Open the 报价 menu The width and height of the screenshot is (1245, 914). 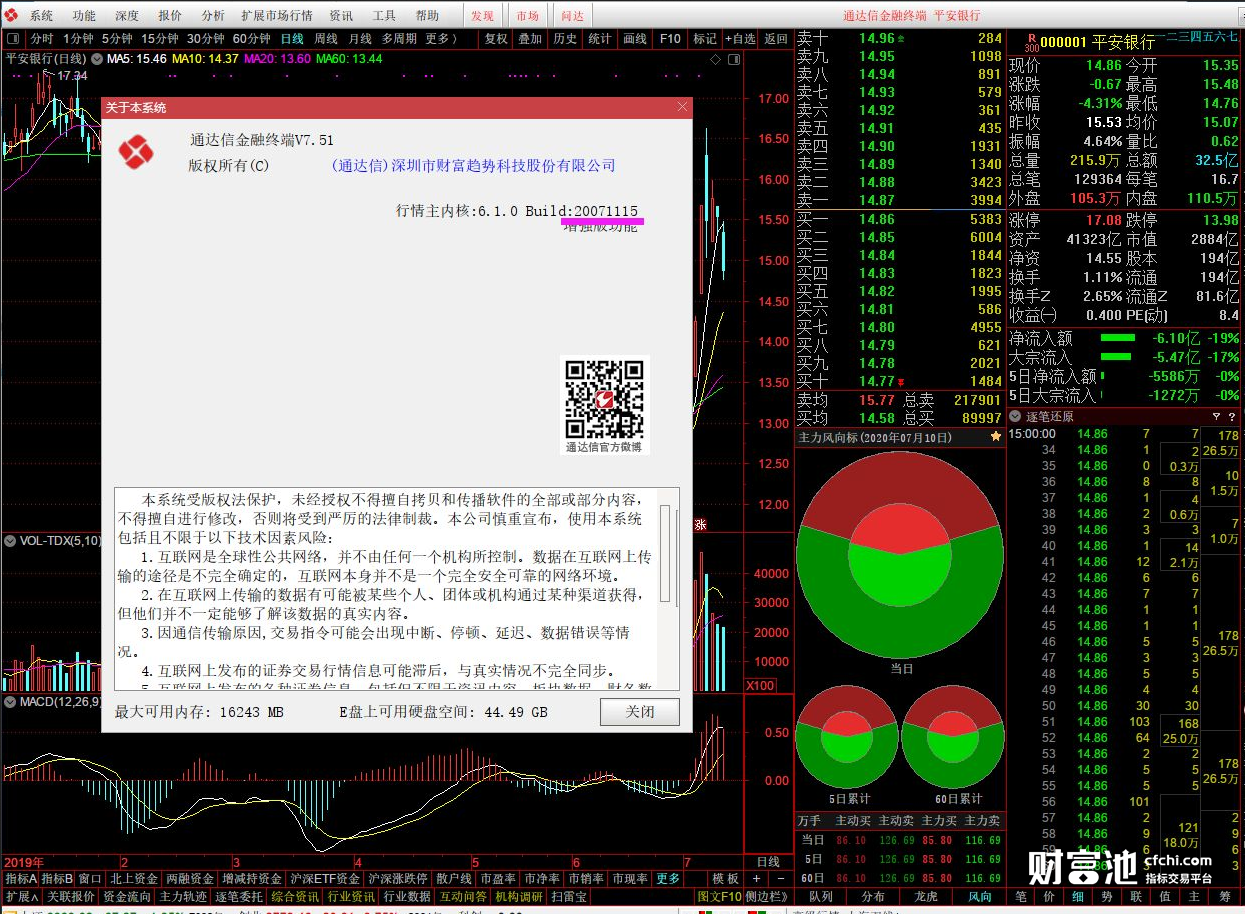[x=170, y=16]
